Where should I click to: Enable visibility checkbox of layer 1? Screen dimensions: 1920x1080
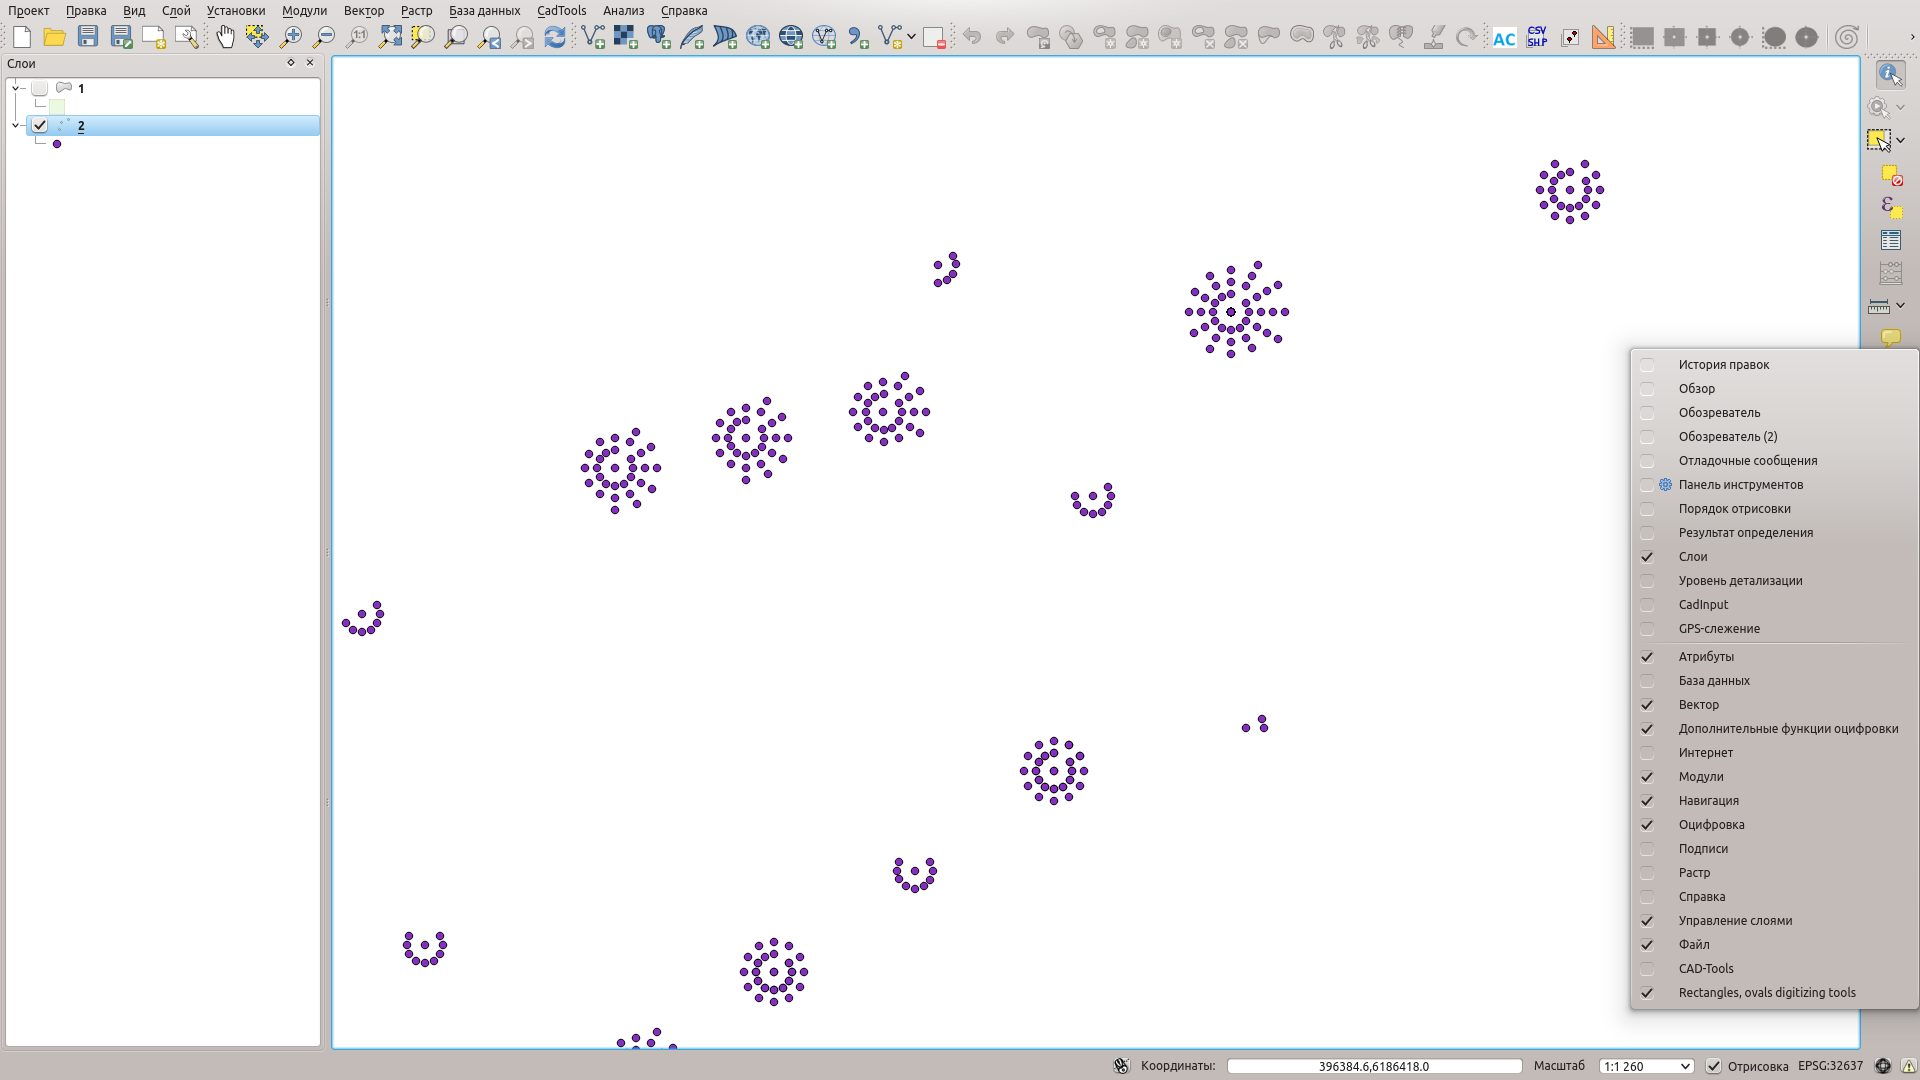40,88
